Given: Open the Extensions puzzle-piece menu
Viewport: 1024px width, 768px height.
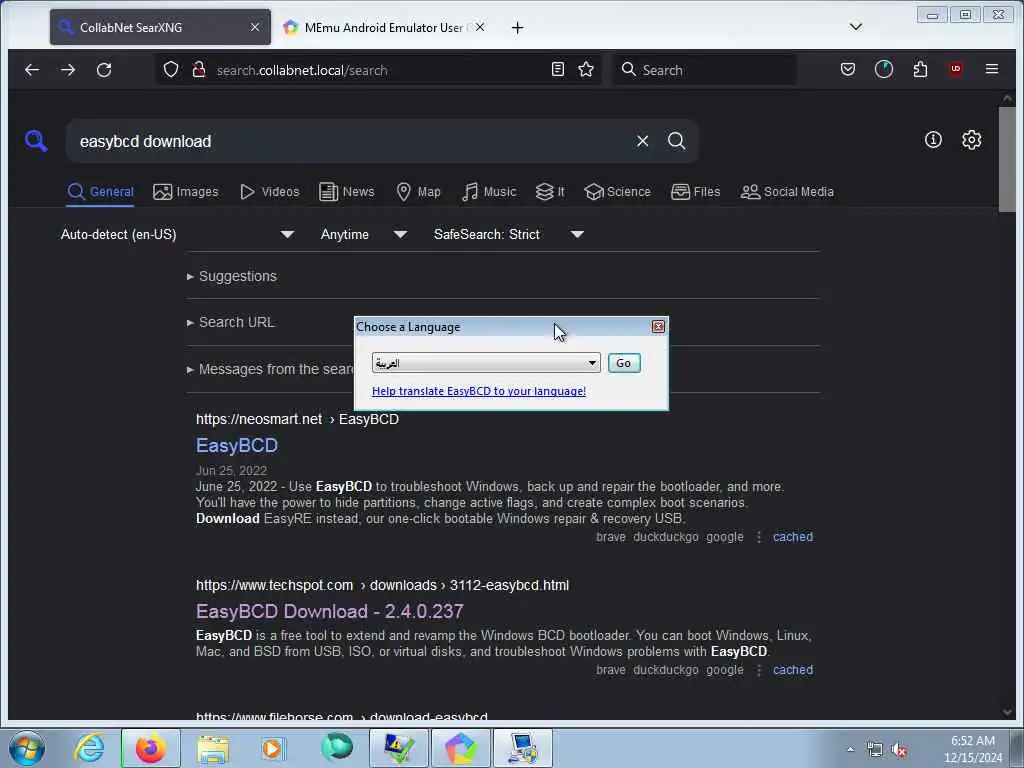Looking at the screenshot, I should click(x=920, y=69).
